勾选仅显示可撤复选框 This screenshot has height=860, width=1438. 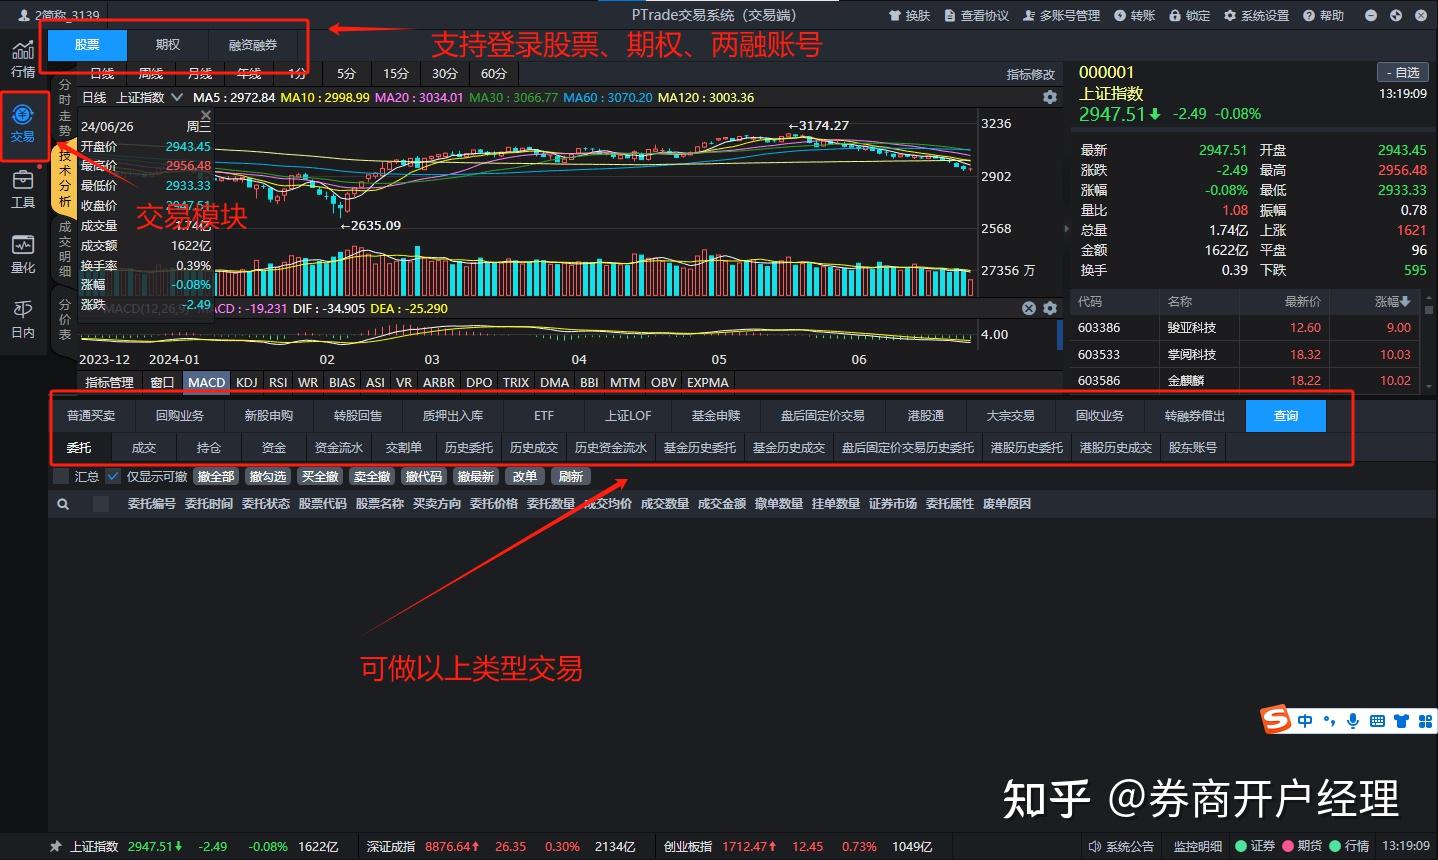[112, 476]
